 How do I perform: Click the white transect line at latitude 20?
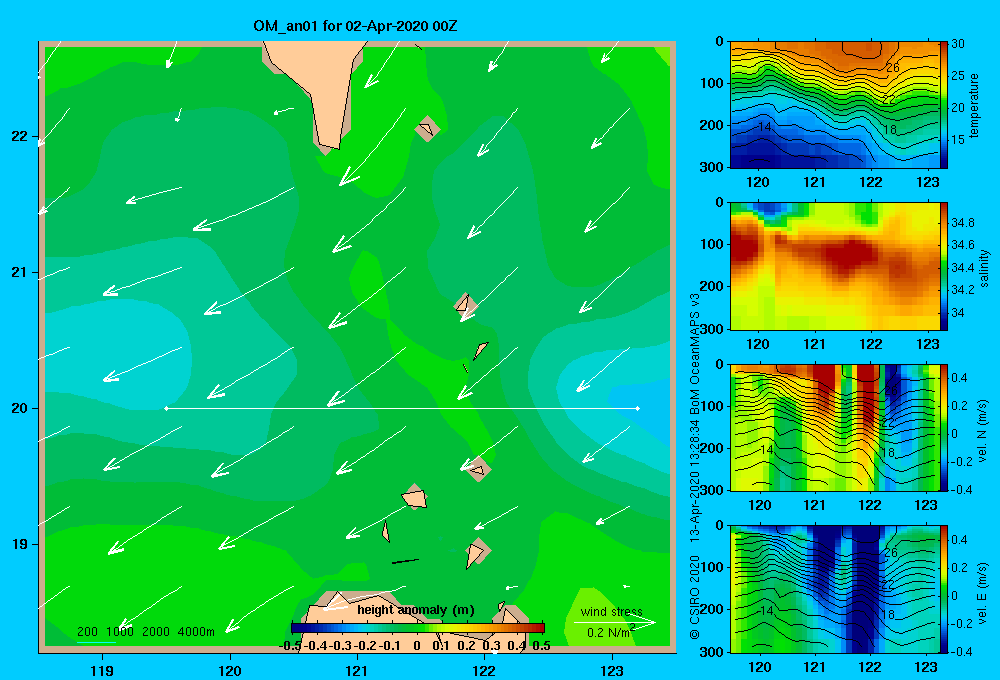point(402,408)
